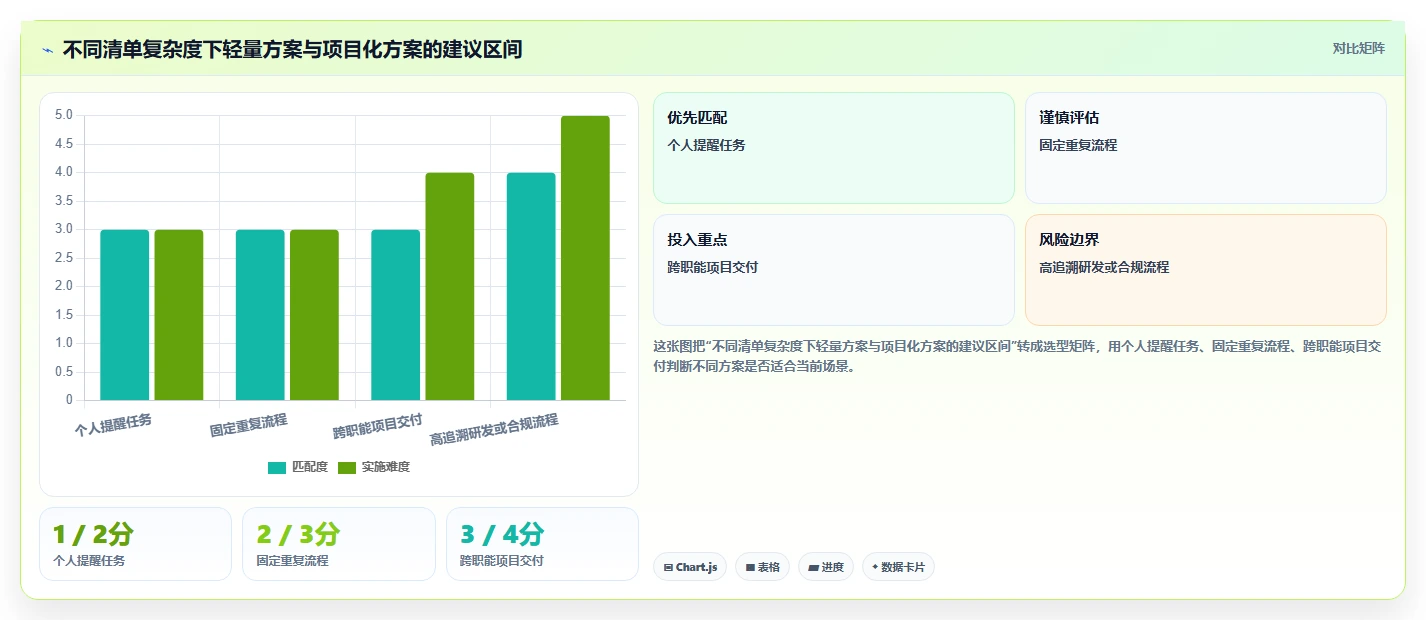Screen dimensions: 1426x620
Task: Click the 2.5 y-axis value
Action: coord(63,258)
